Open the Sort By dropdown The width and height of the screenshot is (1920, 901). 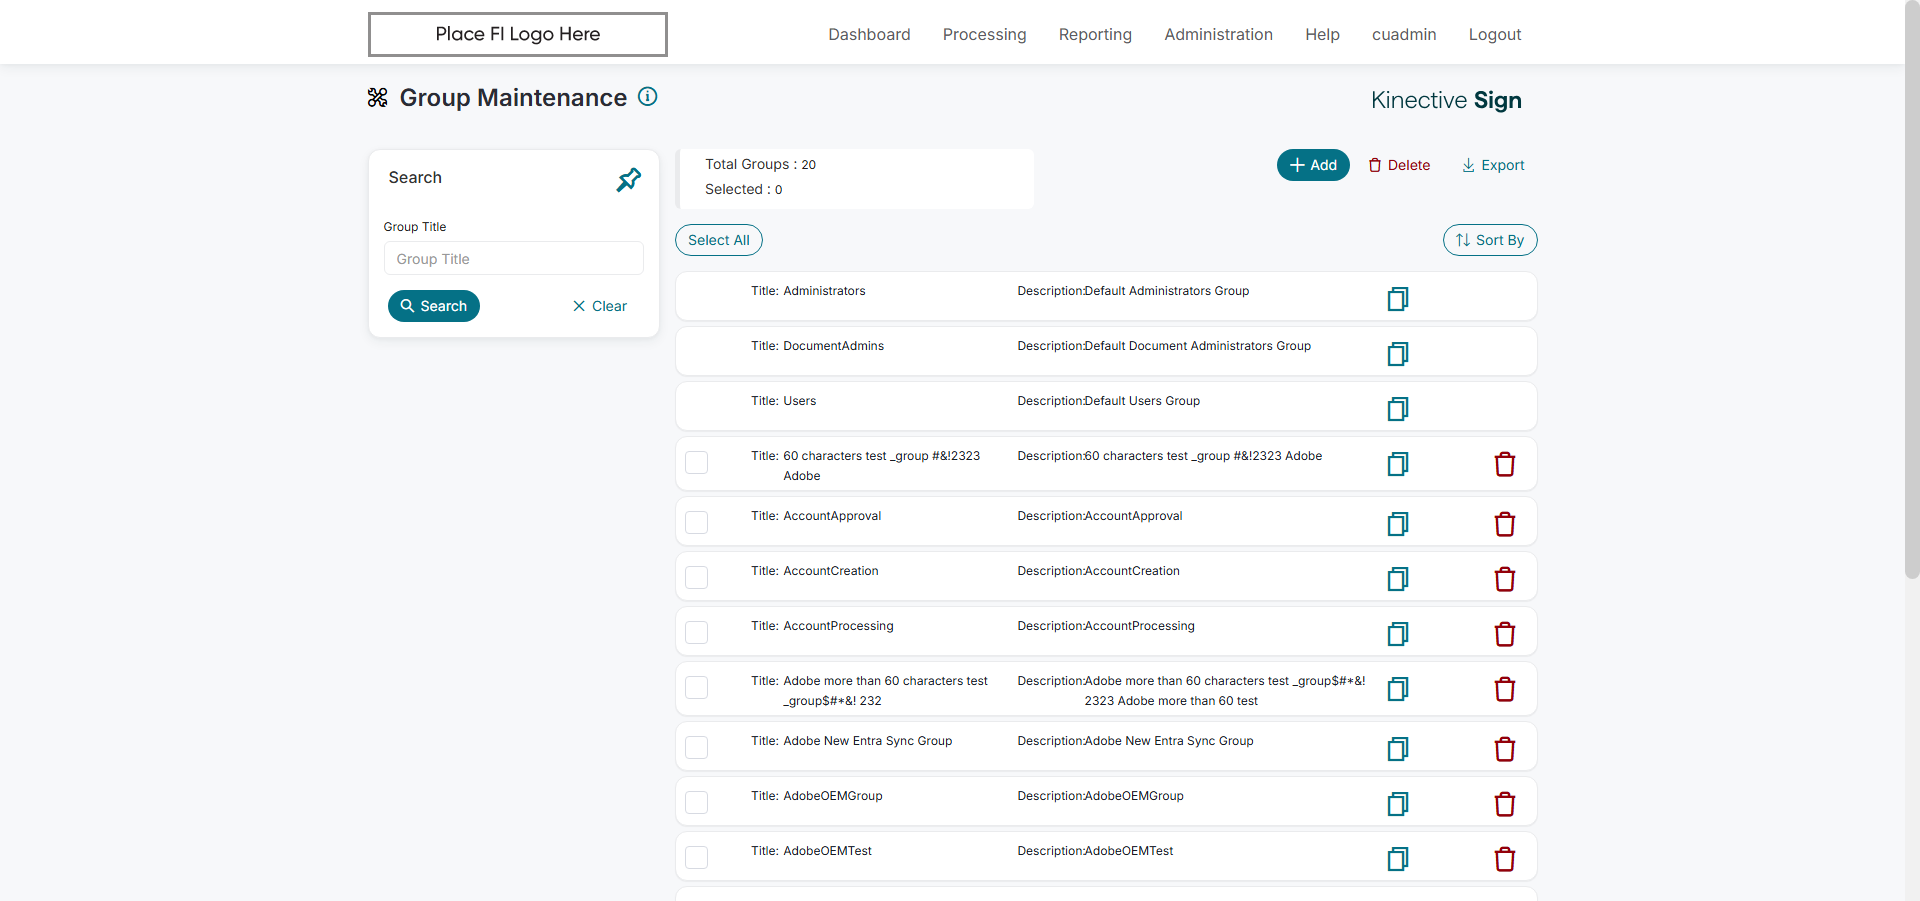tap(1490, 240)
